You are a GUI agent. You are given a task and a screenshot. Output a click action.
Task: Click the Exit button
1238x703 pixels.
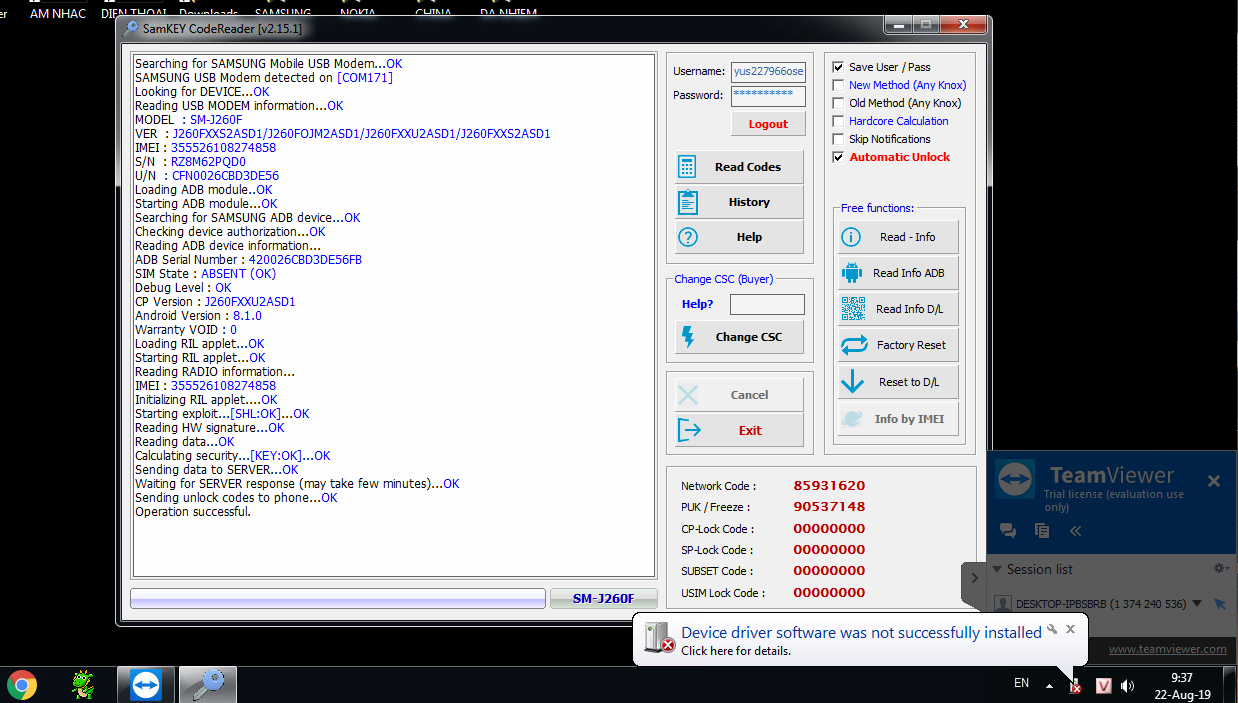[739, 430]
